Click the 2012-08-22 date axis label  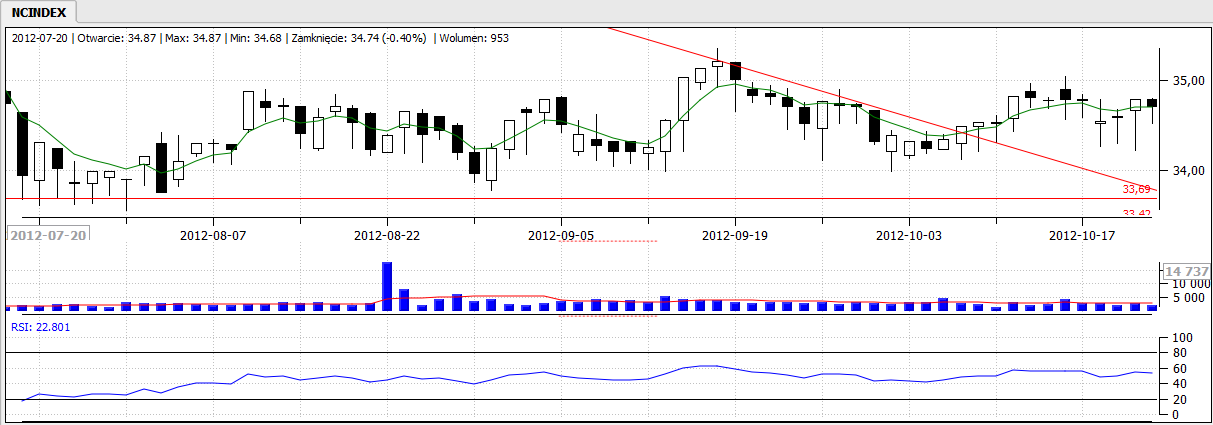coord(387,235)
